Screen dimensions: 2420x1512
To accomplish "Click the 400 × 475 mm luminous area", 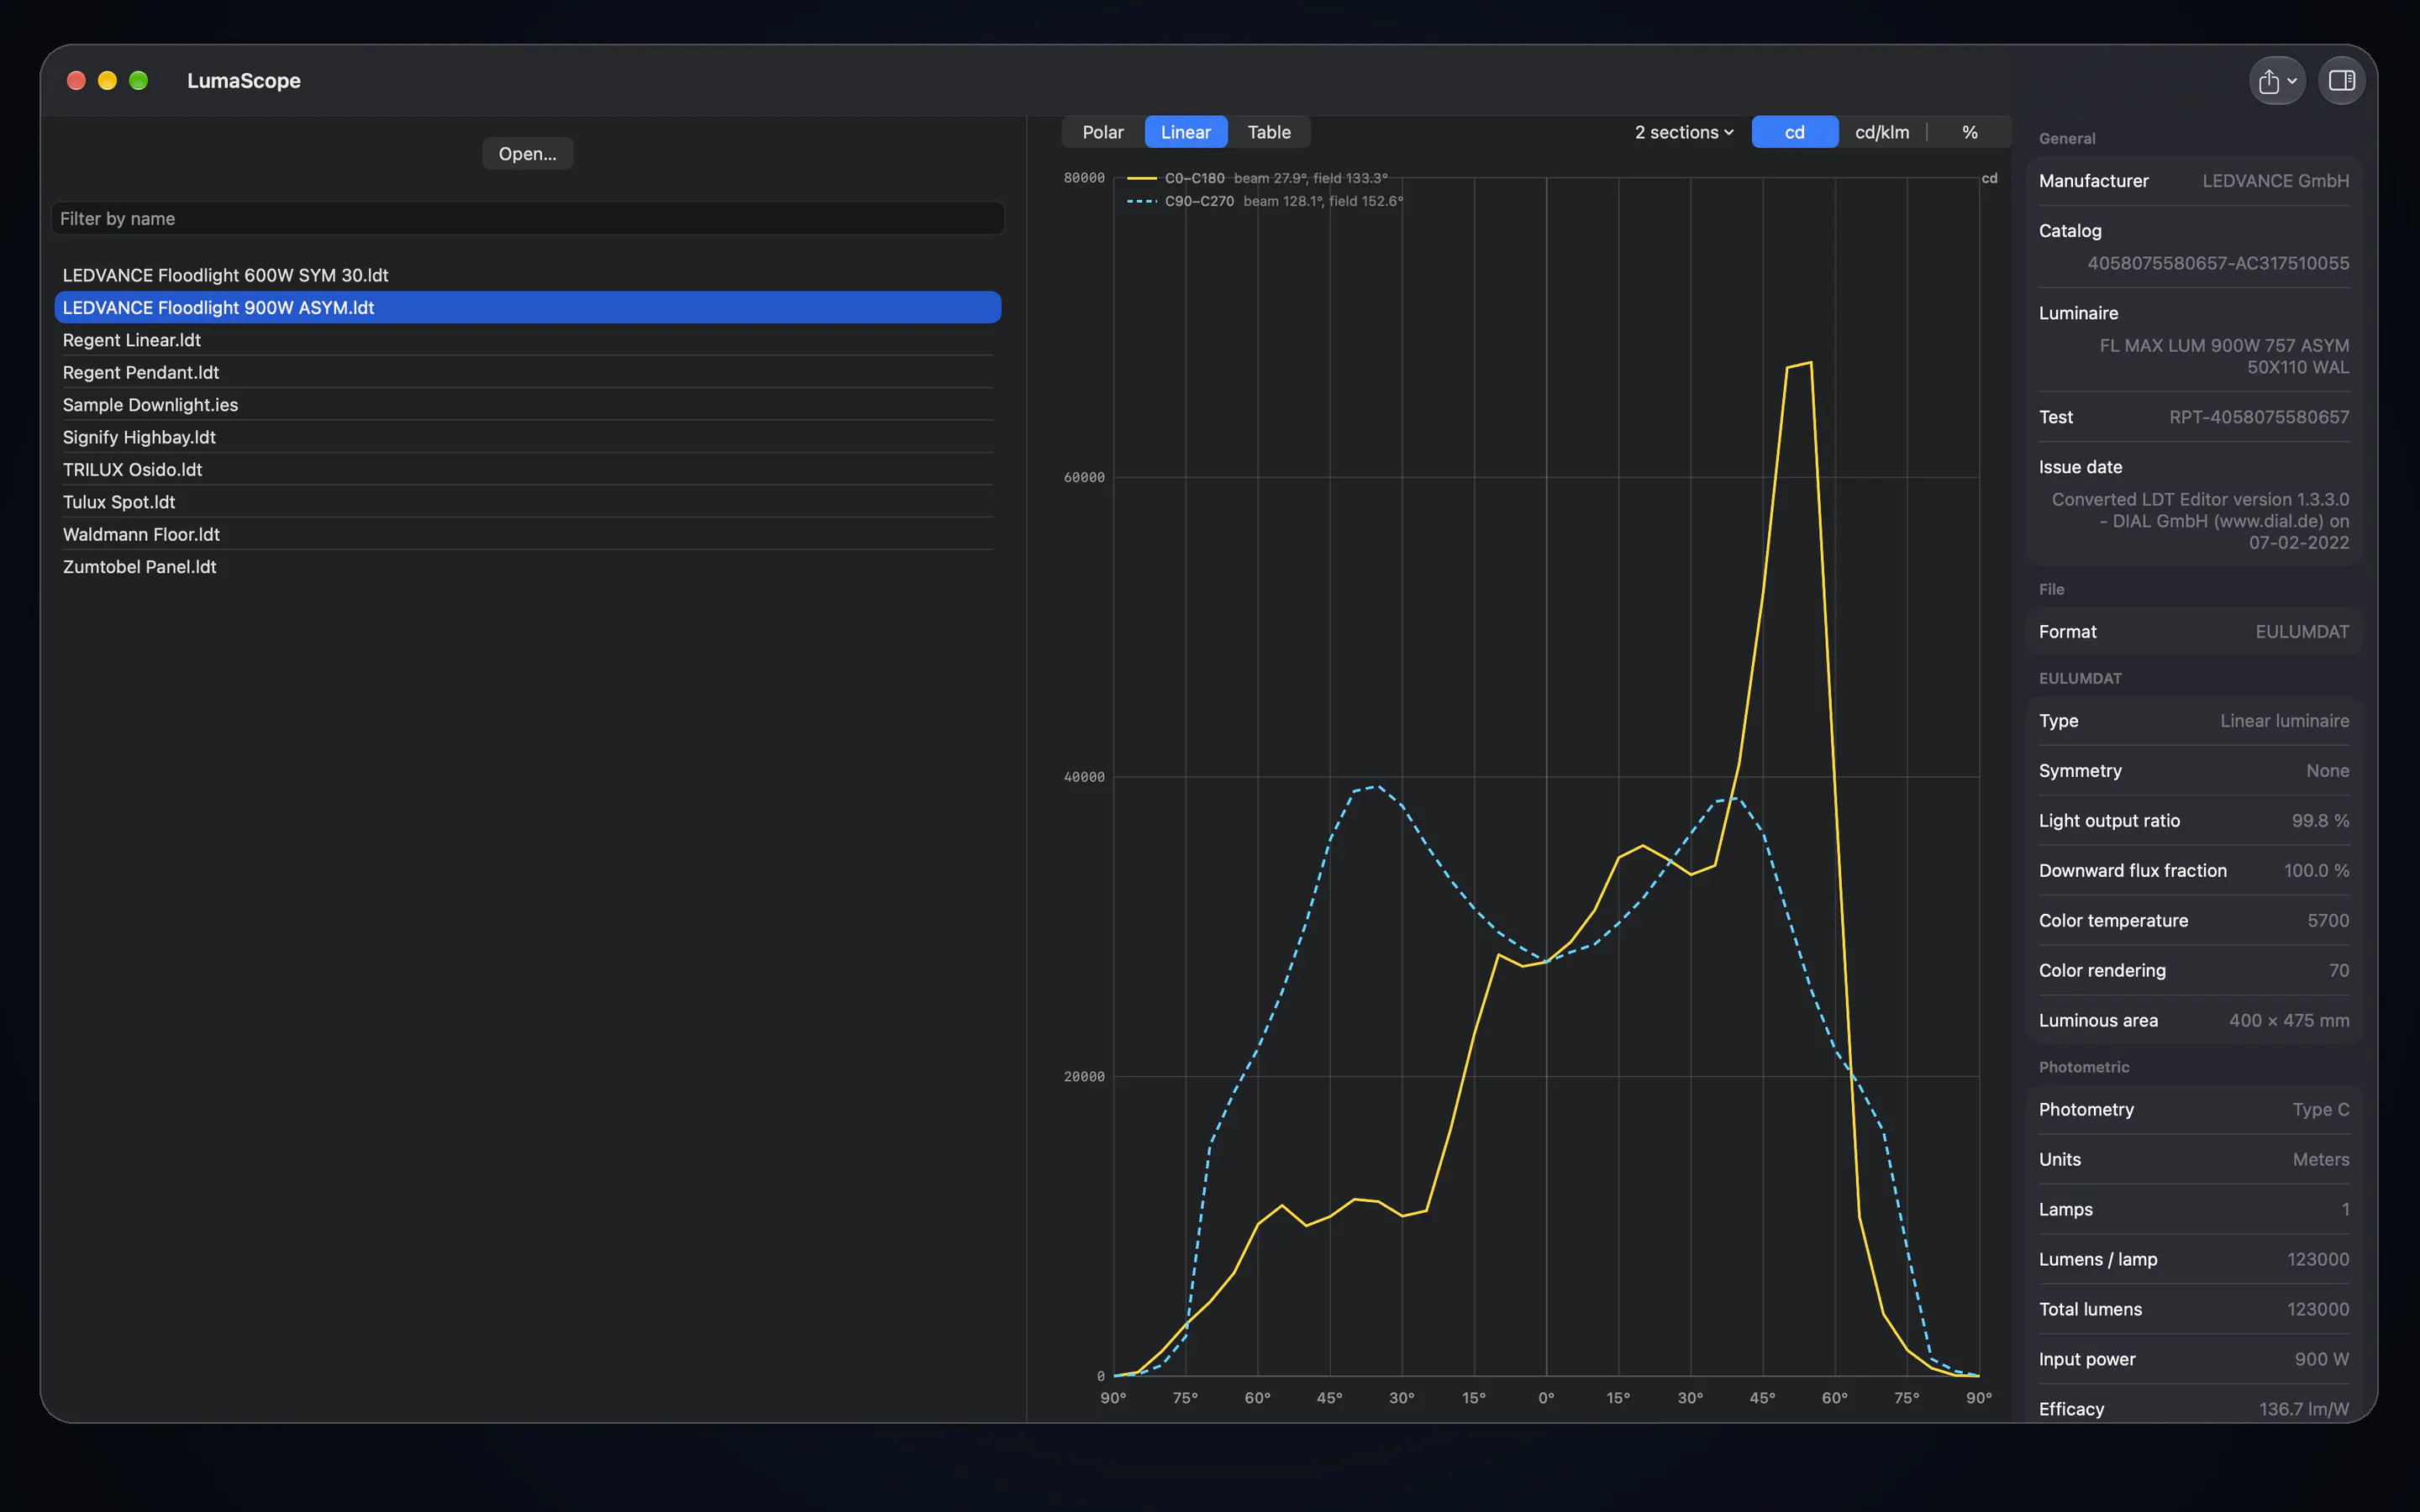I will (2289, 1021).
